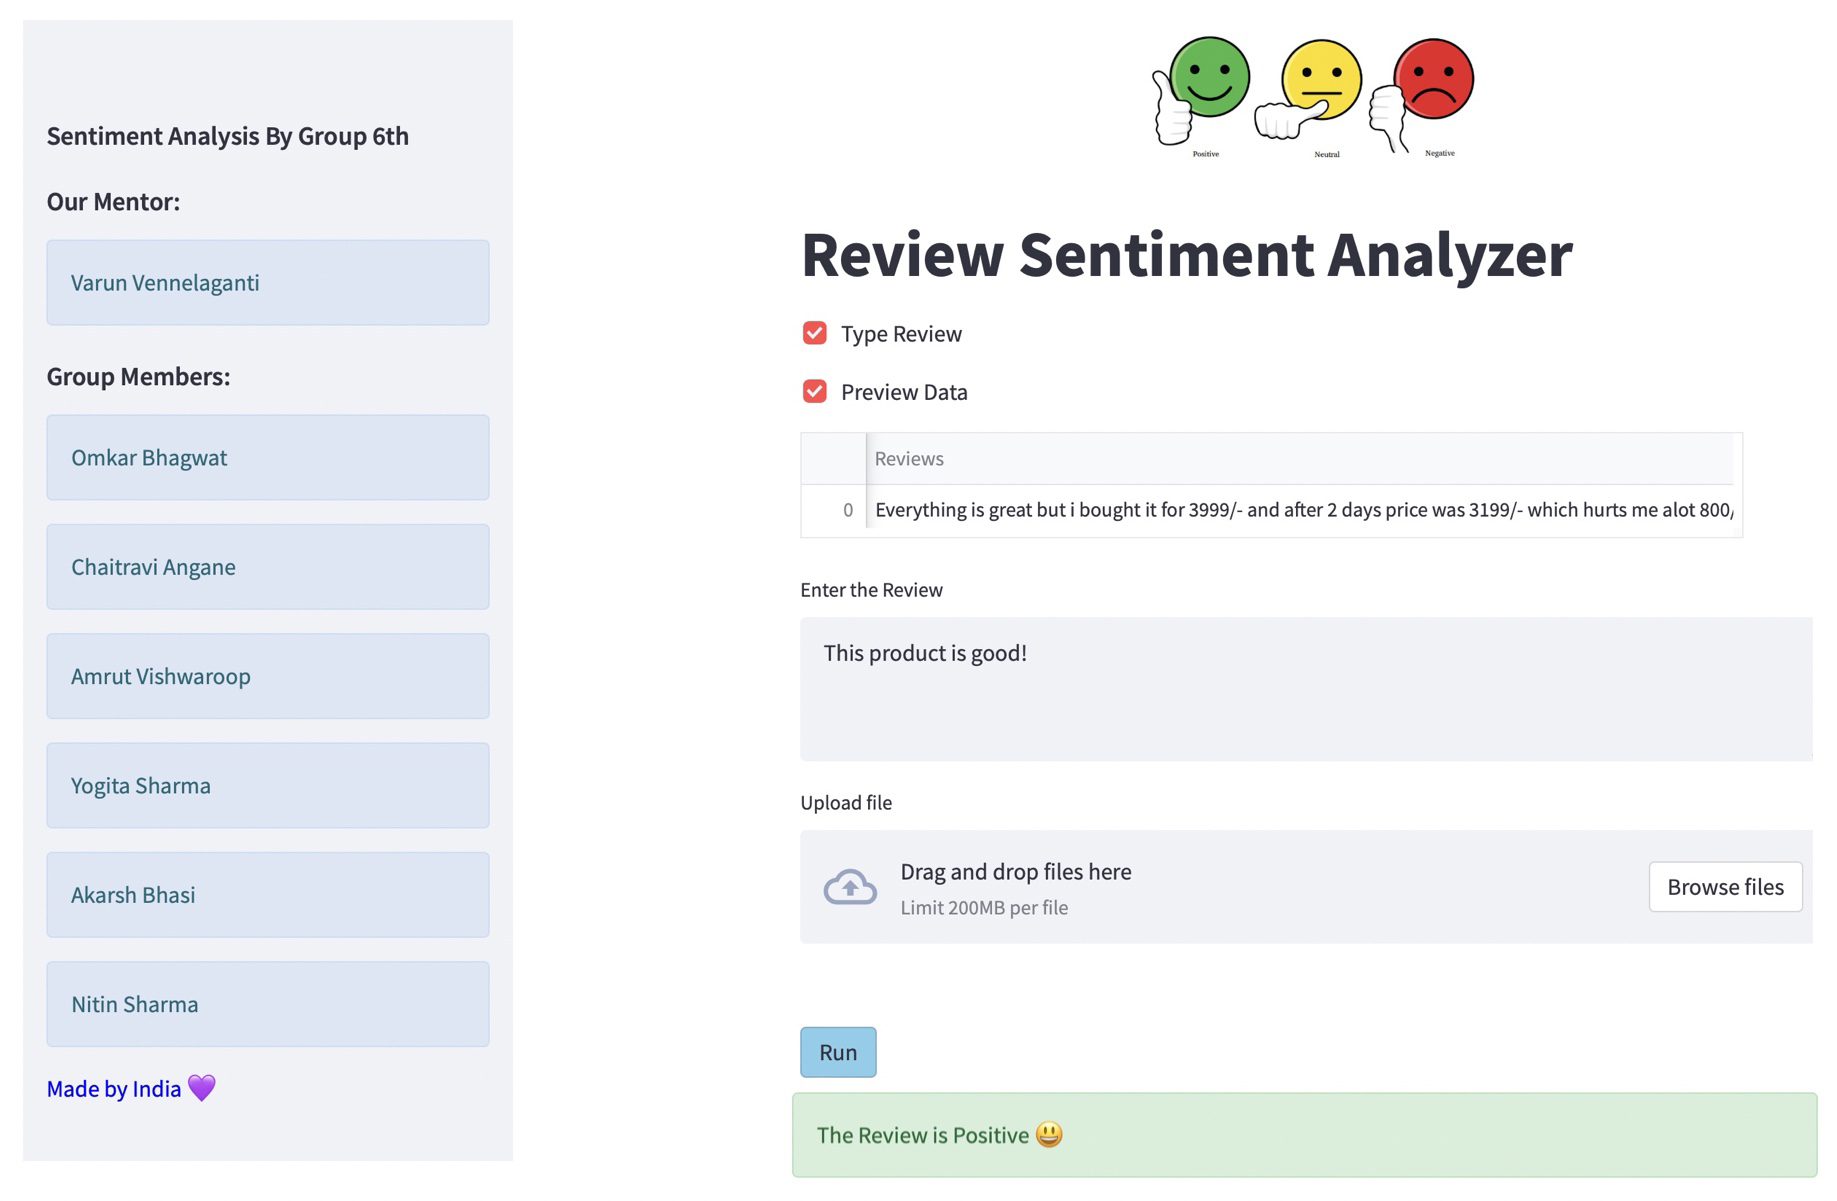Screen dimensions: 1837x1201
Task: Click Browse files to upload a review file
Action: tap(1724, 887)
